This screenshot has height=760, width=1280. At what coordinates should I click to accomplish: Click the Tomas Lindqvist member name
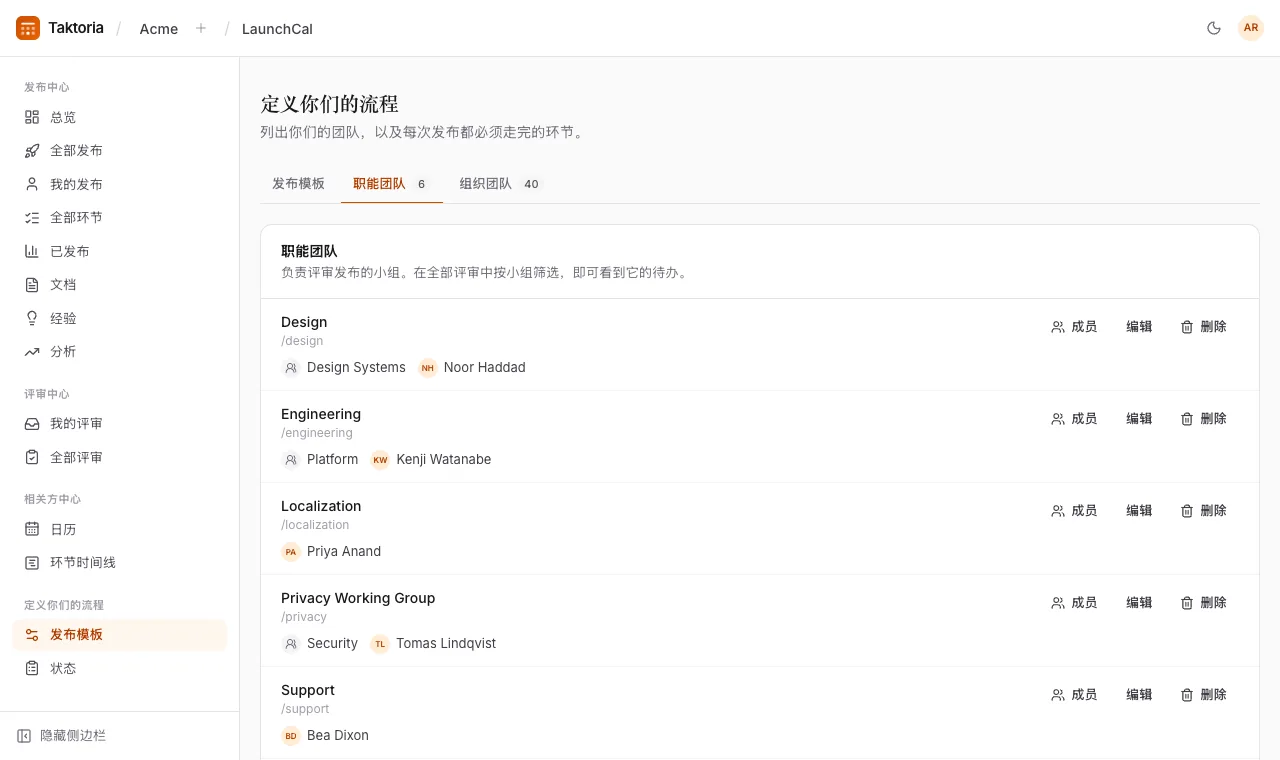point(446,644)
